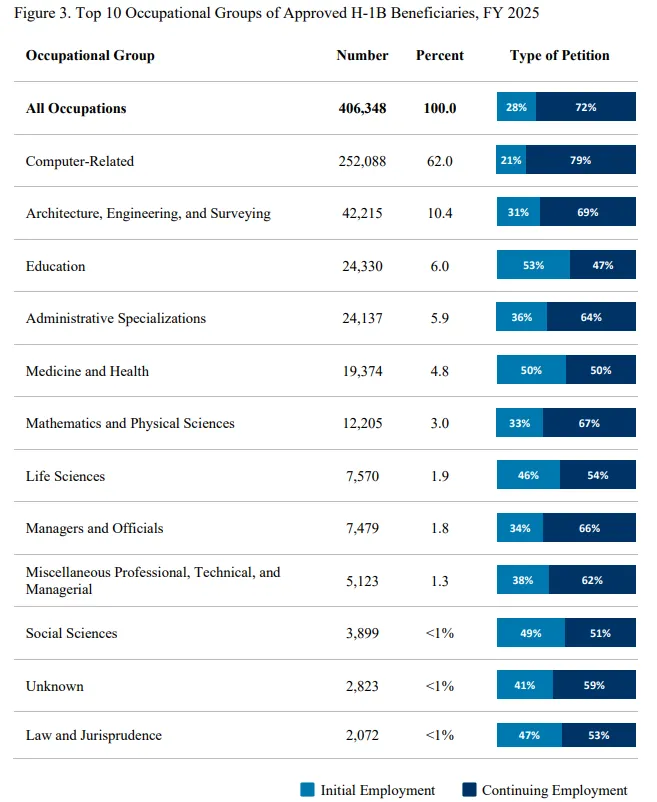This screenshot has height=802, width=657.
Task: Click the Medicine and Health row label
Action: pos(87,371)
